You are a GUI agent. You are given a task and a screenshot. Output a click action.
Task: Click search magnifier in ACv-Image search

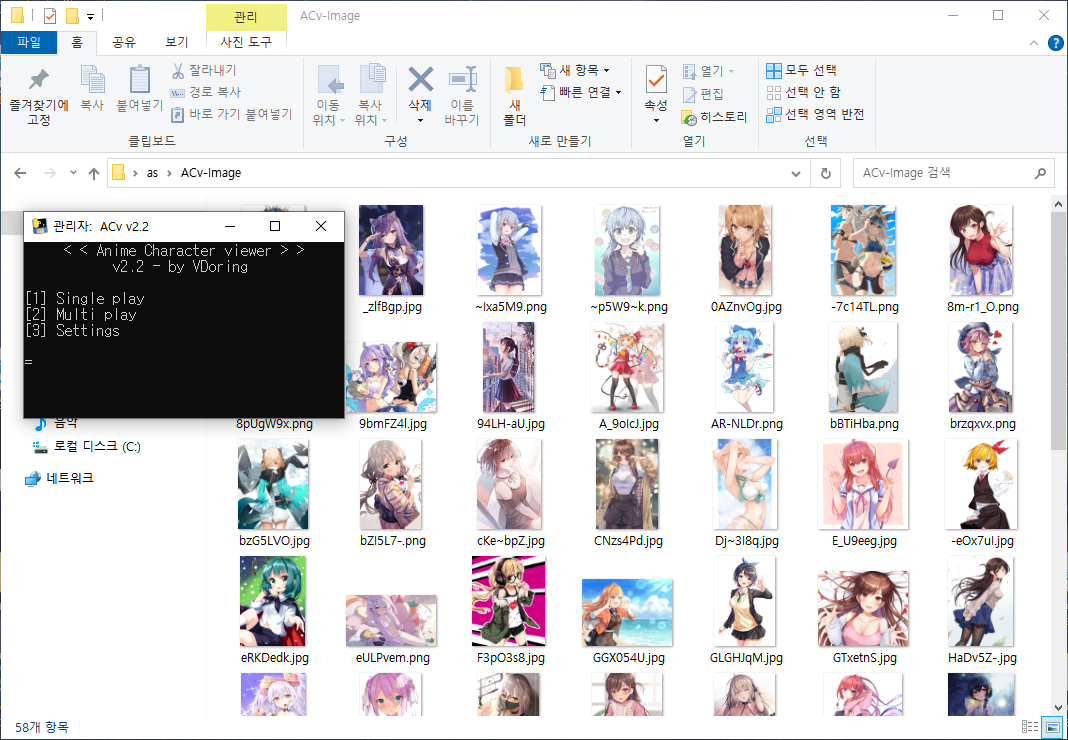click(x=1039, y=173)
